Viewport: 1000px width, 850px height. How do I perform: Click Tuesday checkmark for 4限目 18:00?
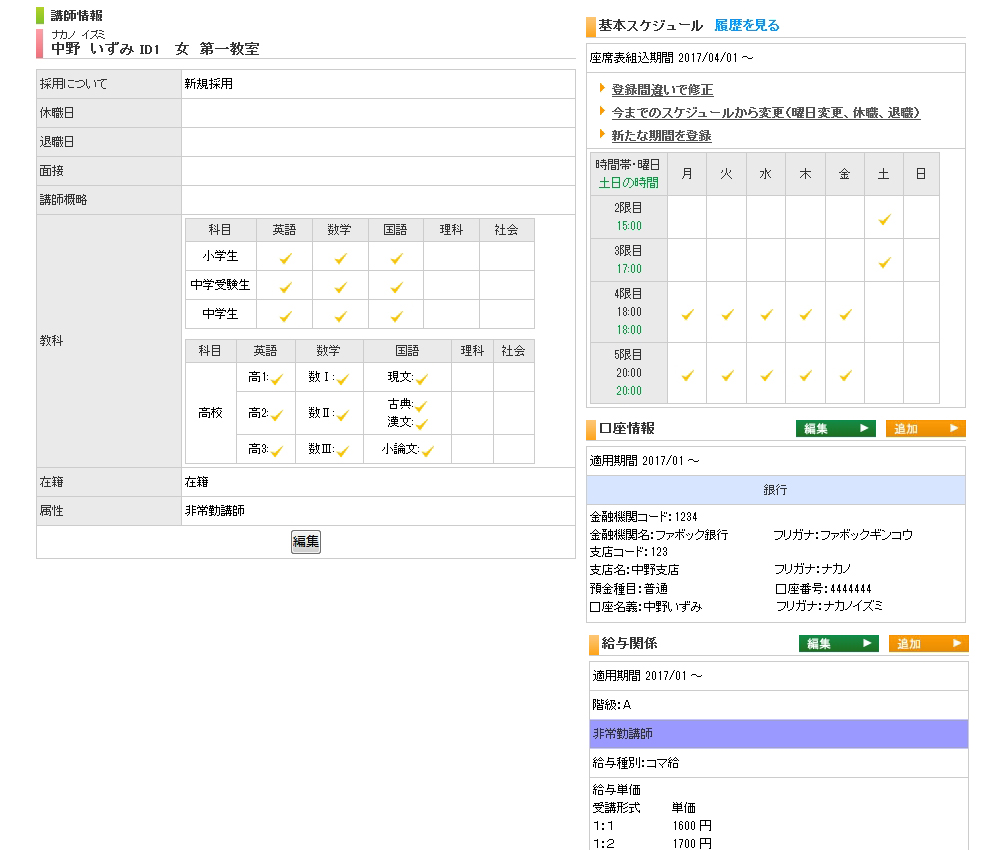click(x=727, y=315)
